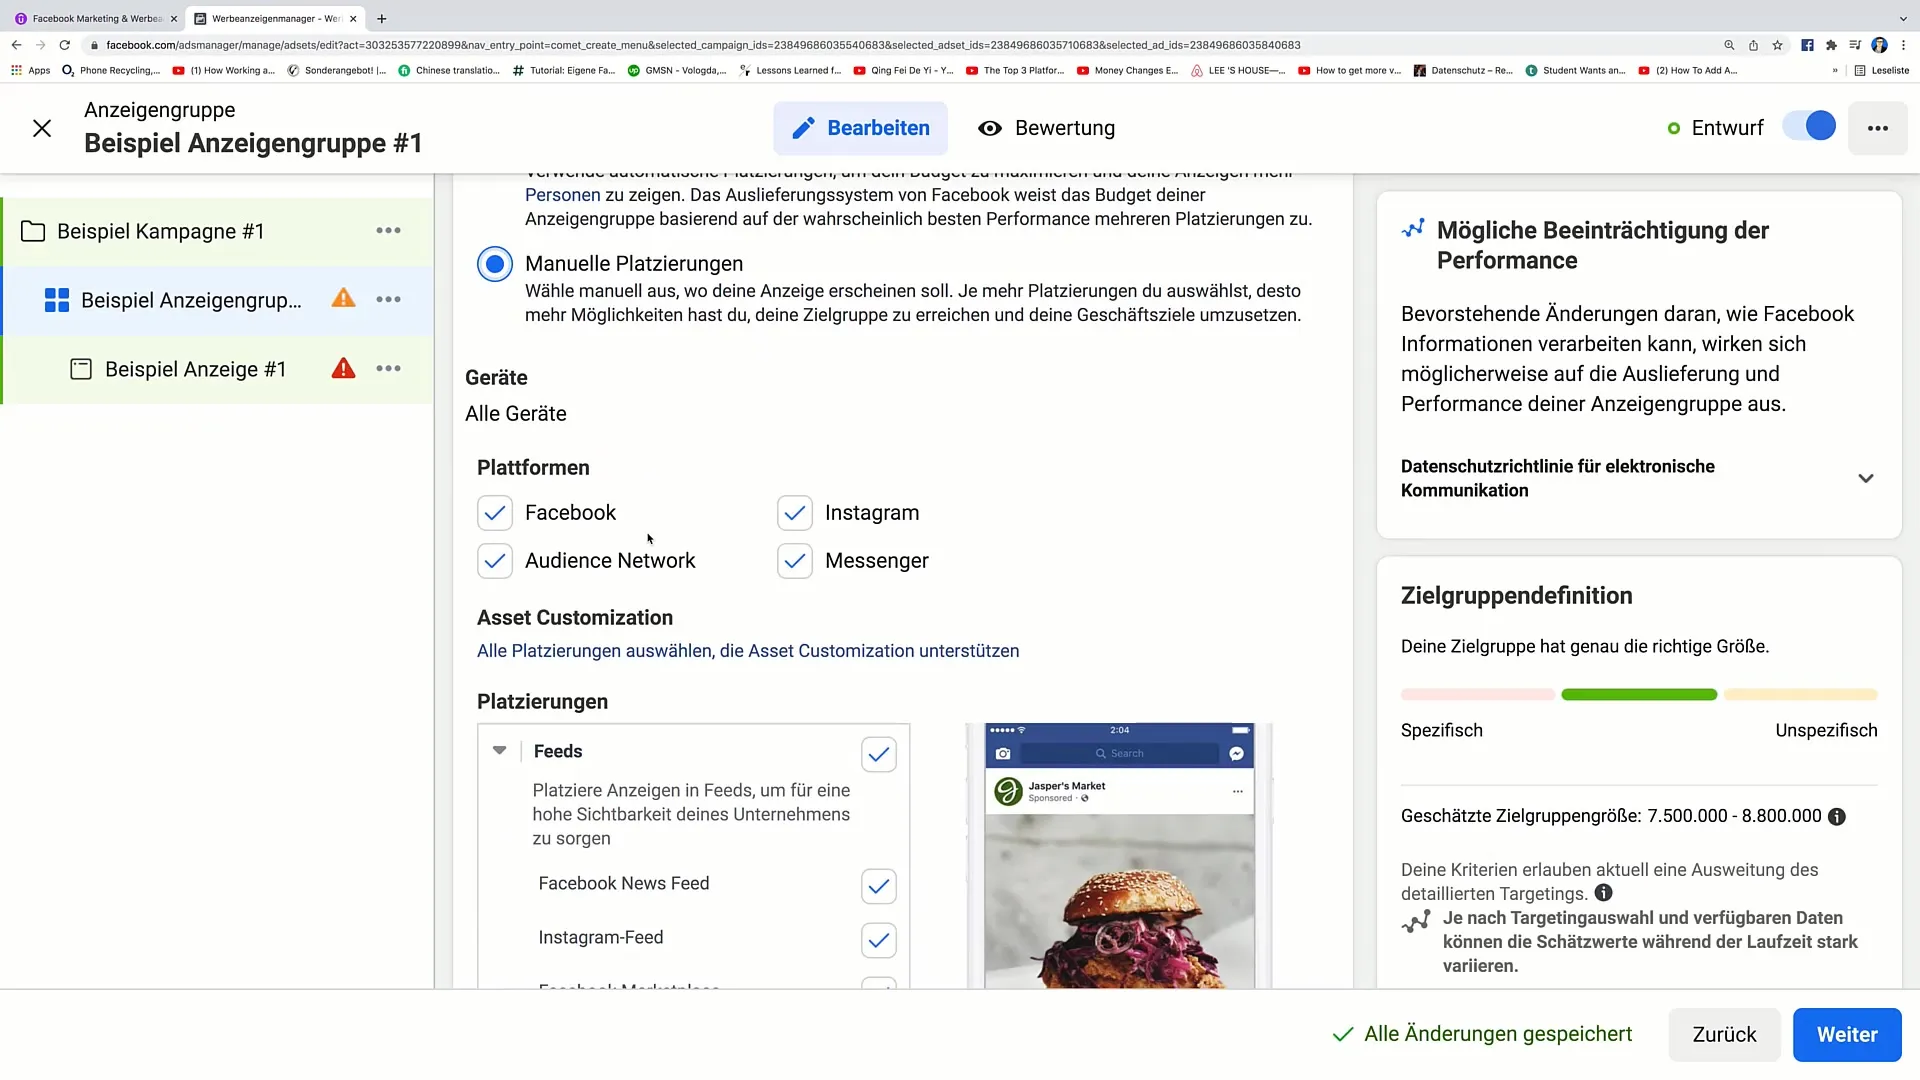Open a new browser tab
The height and width of the screenshot is (1080, 1920).
click(381, 18)
